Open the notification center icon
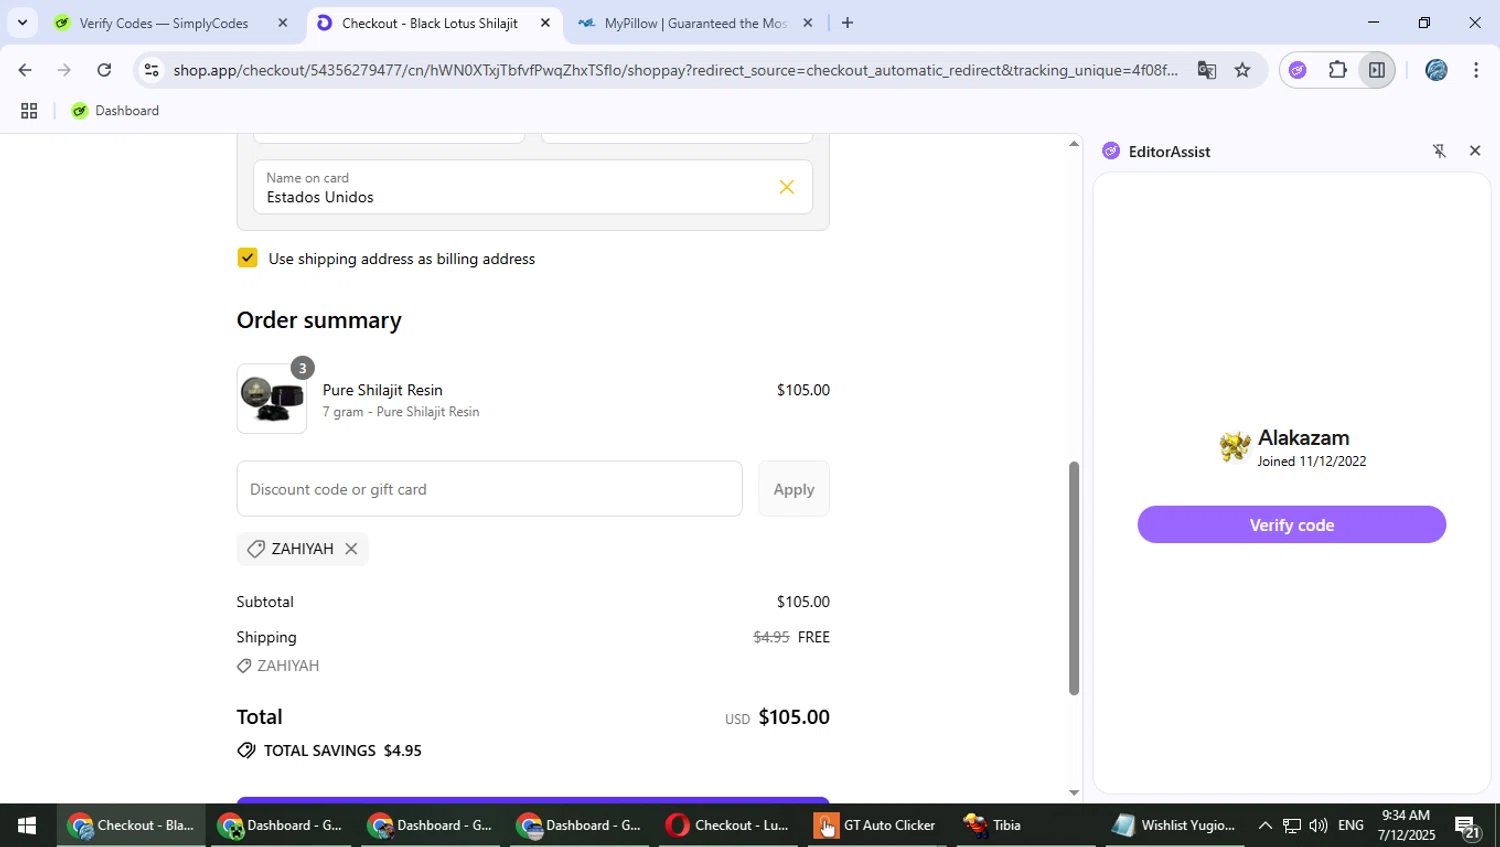Viewport: 1500px width, 847px height. (1468, 826)
